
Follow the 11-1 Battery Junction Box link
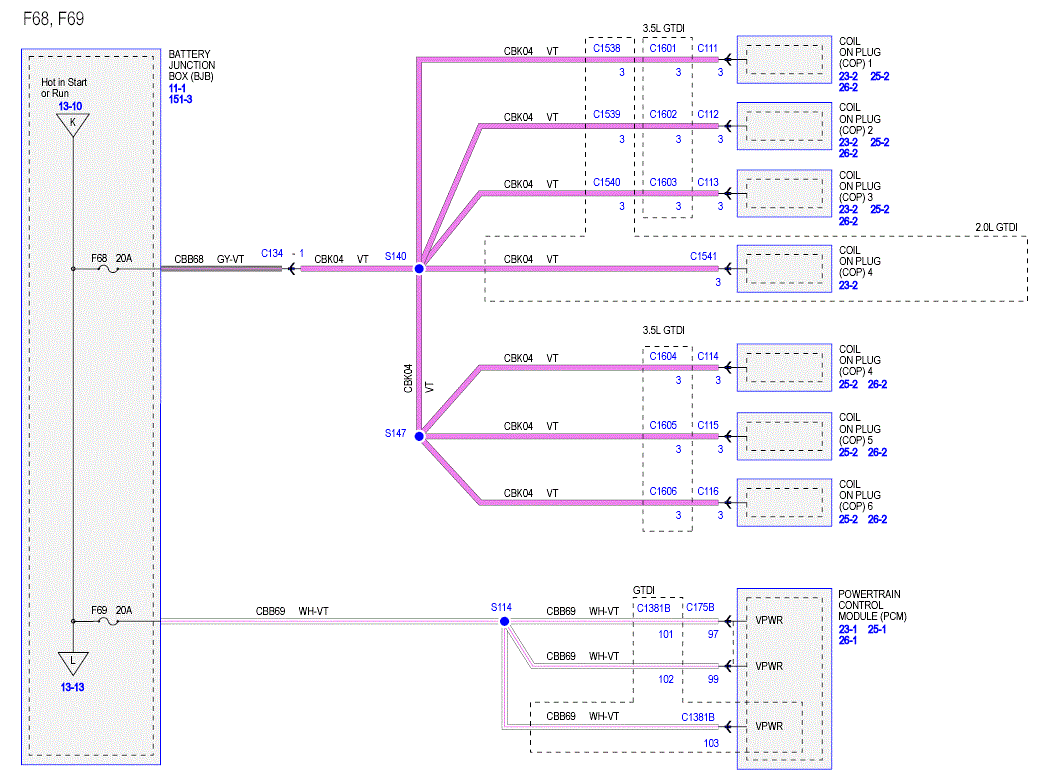click(177, 88)
